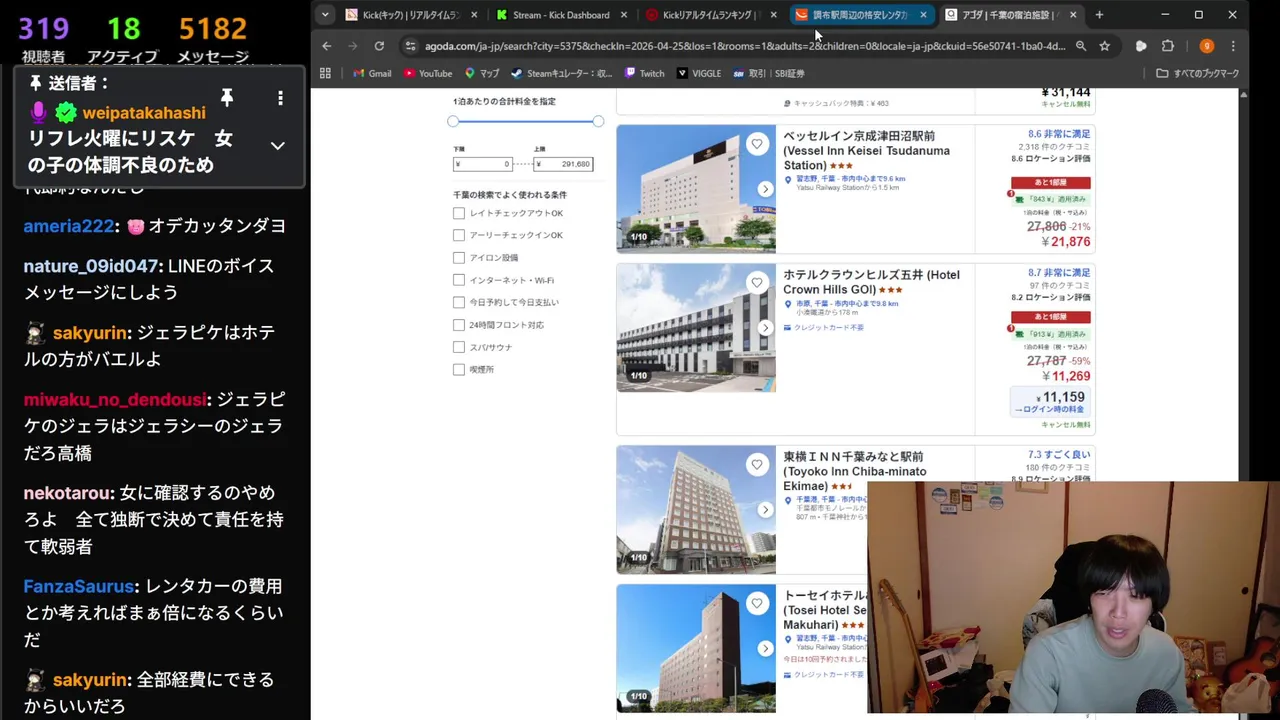Open the Chrome extensions puzzle icon
1280x720 pixels.
pyautogui.click(x=1168, y=46)
